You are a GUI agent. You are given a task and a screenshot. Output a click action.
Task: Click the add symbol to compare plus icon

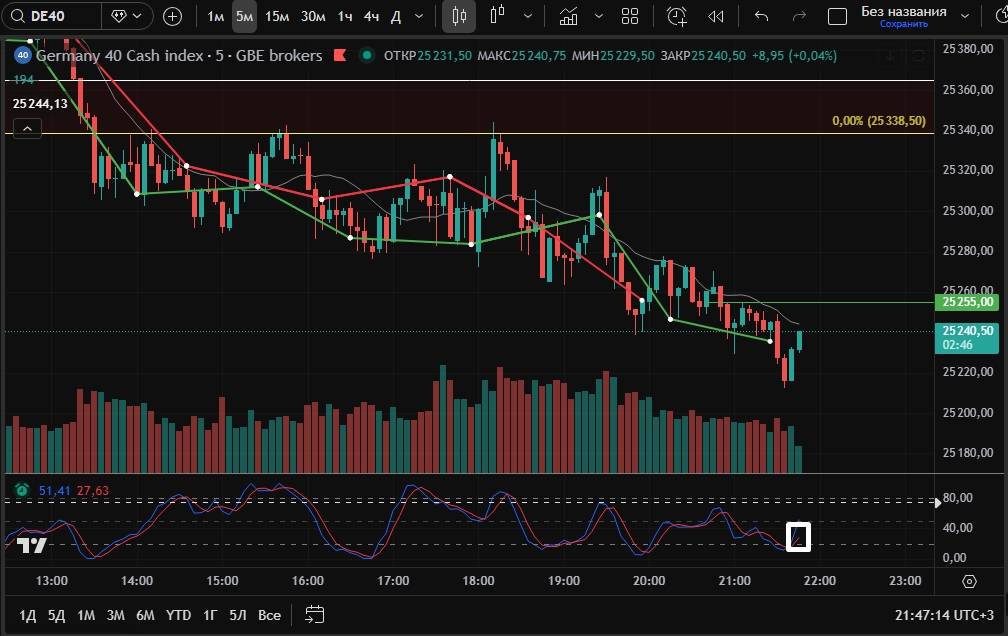click(x=172, y=16)
